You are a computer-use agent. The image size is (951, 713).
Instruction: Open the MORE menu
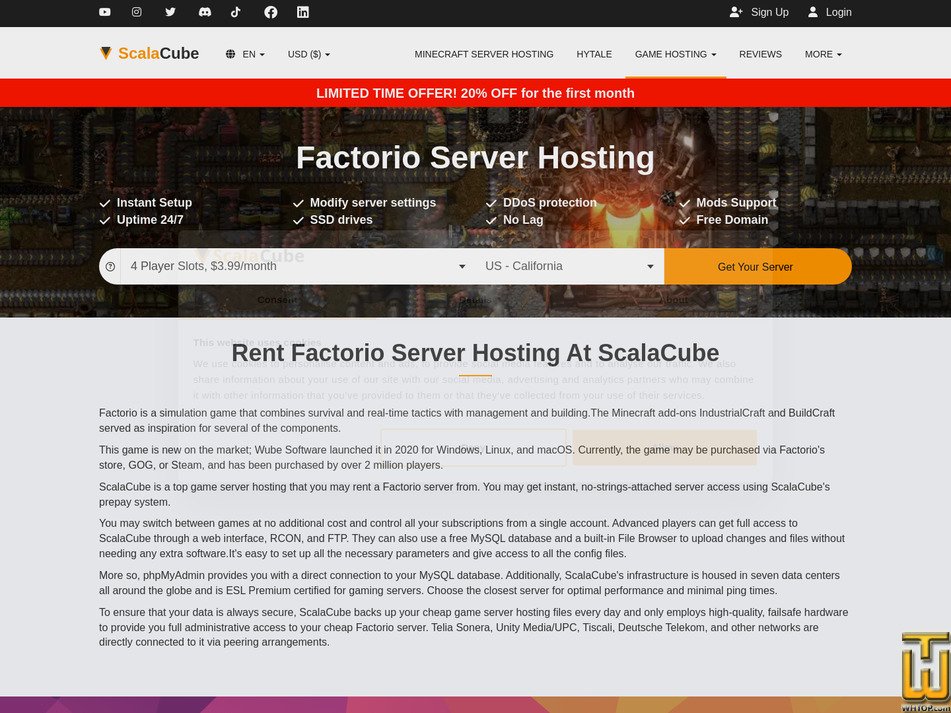[822, 54]
